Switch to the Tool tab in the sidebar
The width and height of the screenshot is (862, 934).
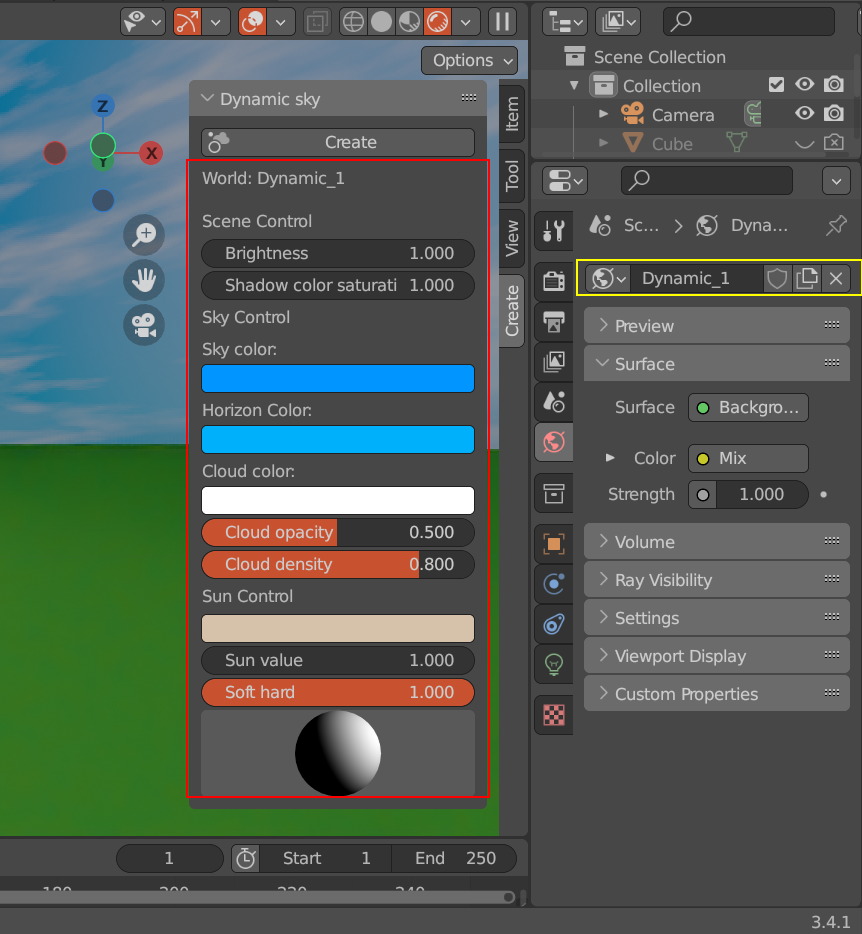[x=511, y=177]
